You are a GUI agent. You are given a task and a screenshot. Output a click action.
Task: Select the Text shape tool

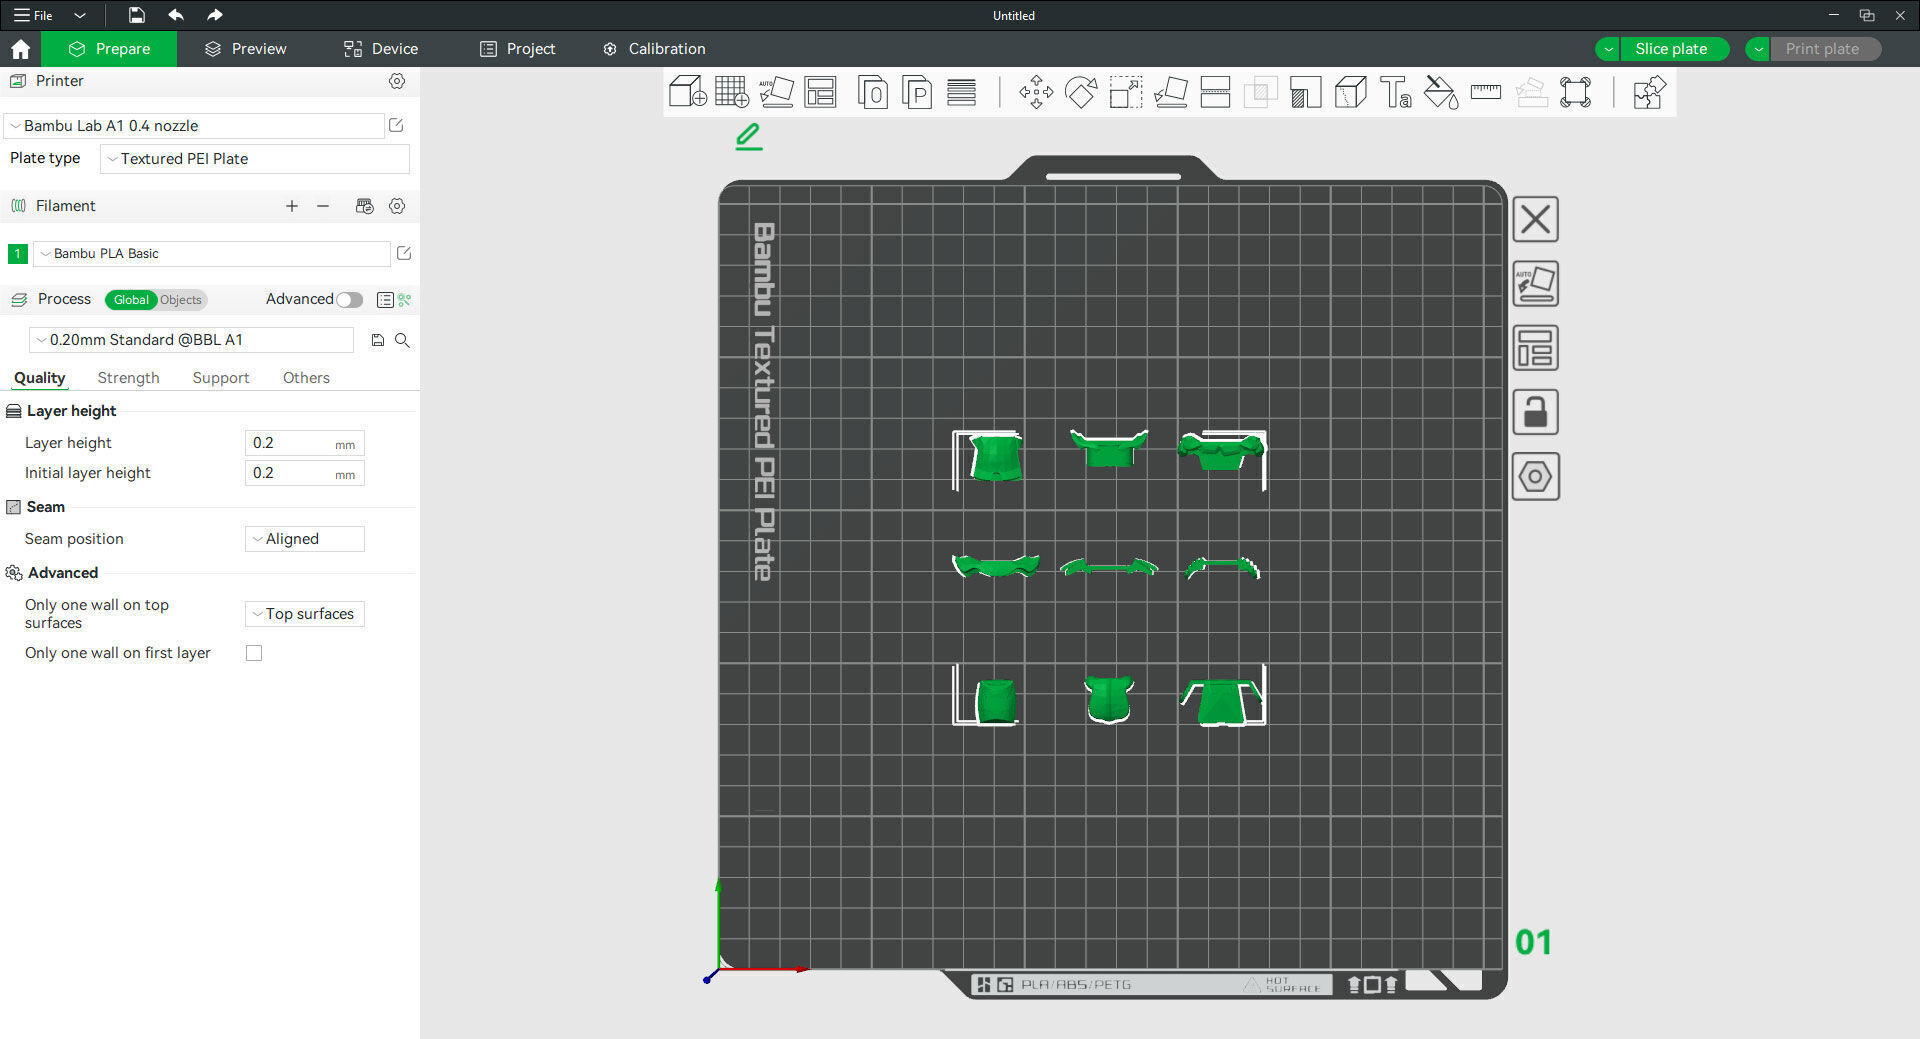click(x=1395, y=92)
